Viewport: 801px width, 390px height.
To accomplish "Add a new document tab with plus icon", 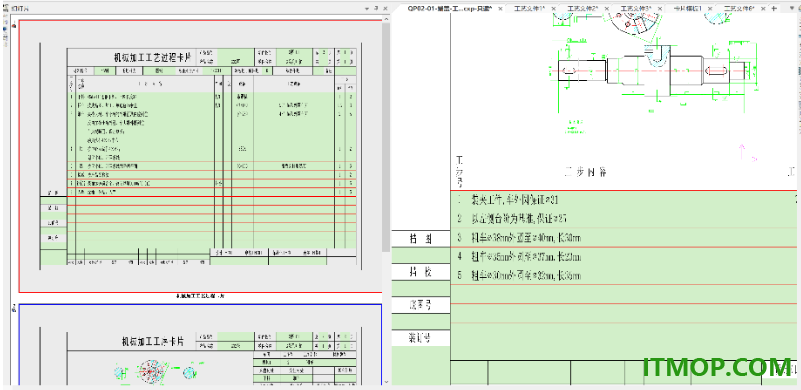I will click(774, 8).
